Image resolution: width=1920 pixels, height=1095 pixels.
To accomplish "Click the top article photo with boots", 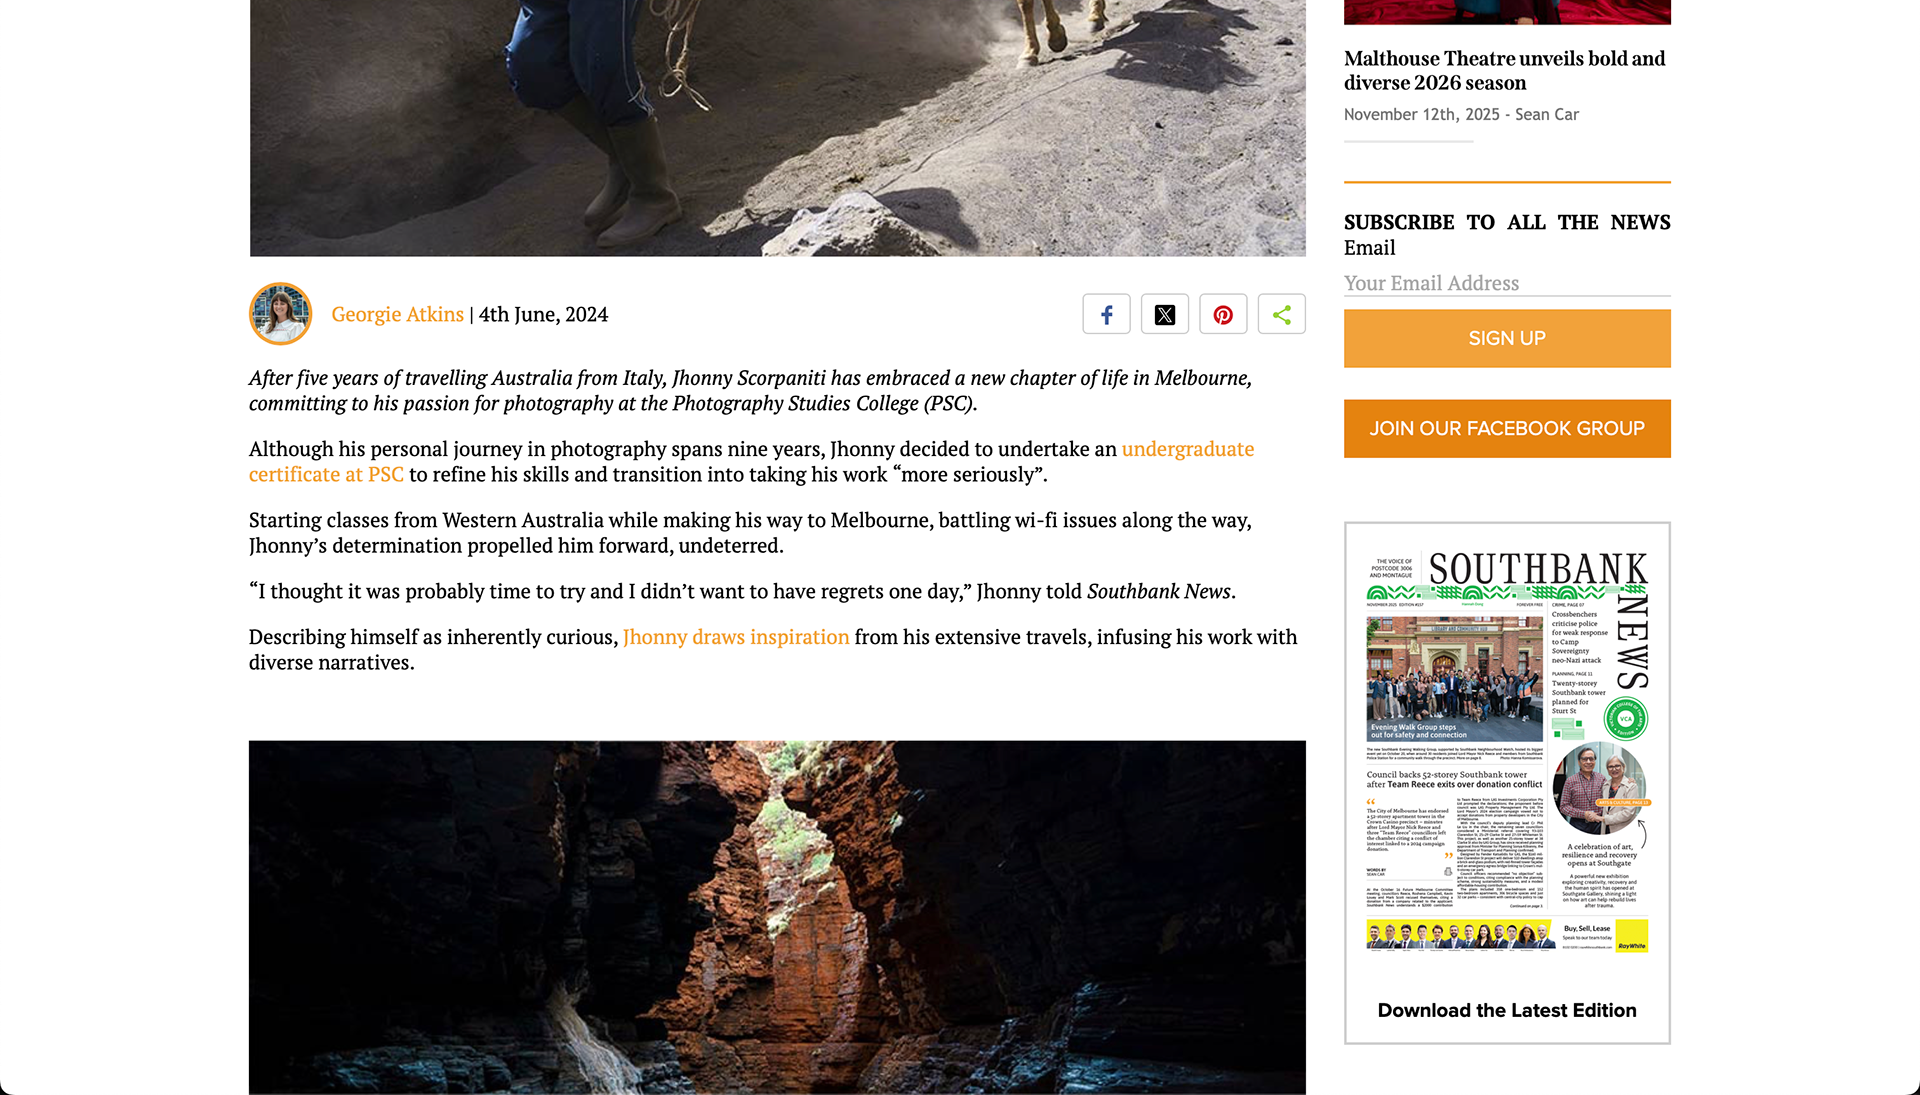I will click(x=777, y=128).
